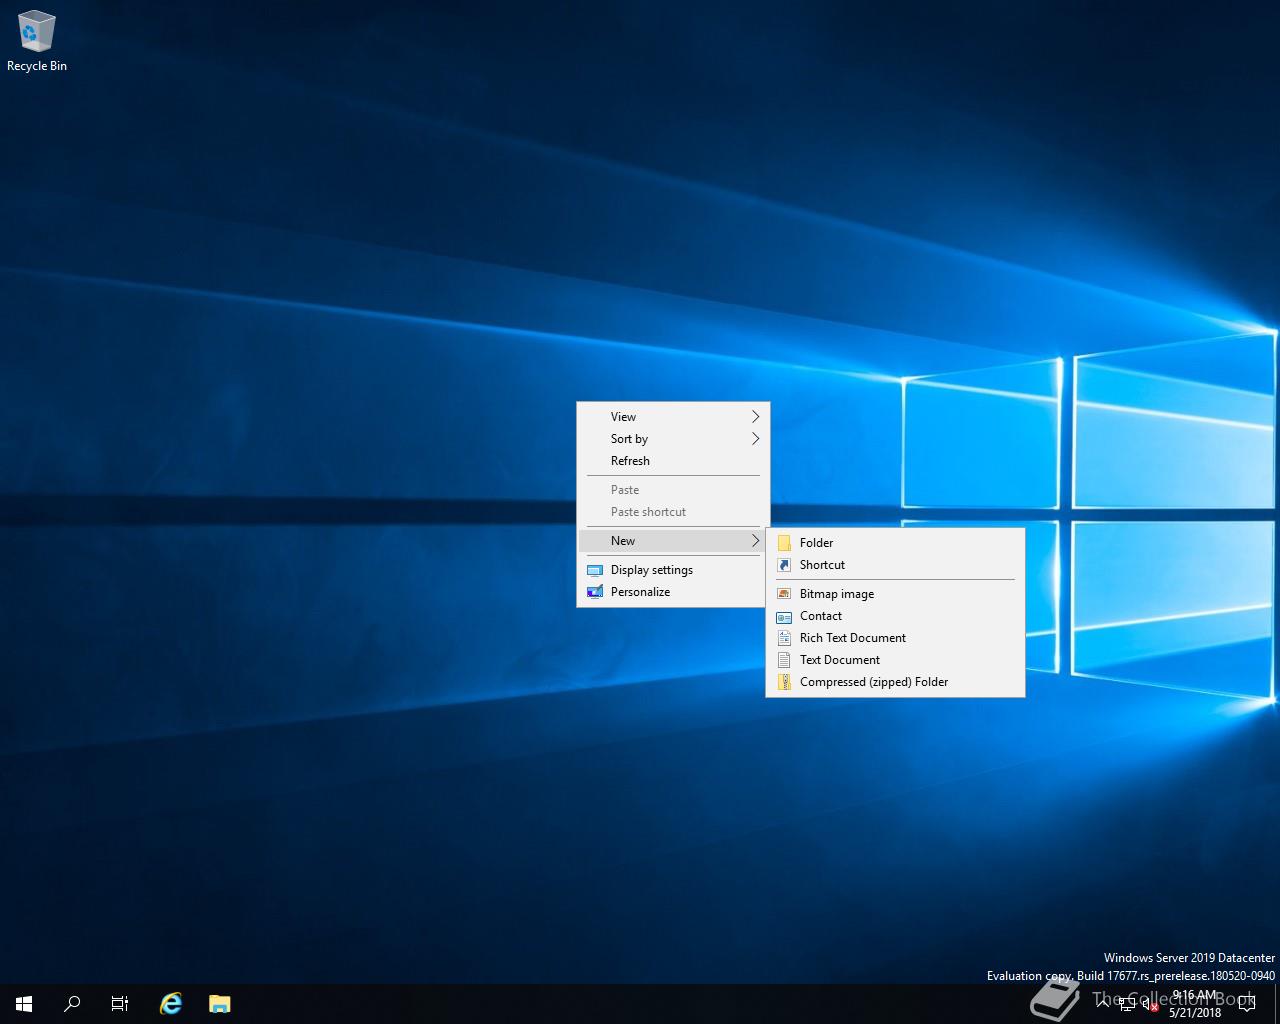
Task: Create a new Folder
Action: click(x=817, y=543)
